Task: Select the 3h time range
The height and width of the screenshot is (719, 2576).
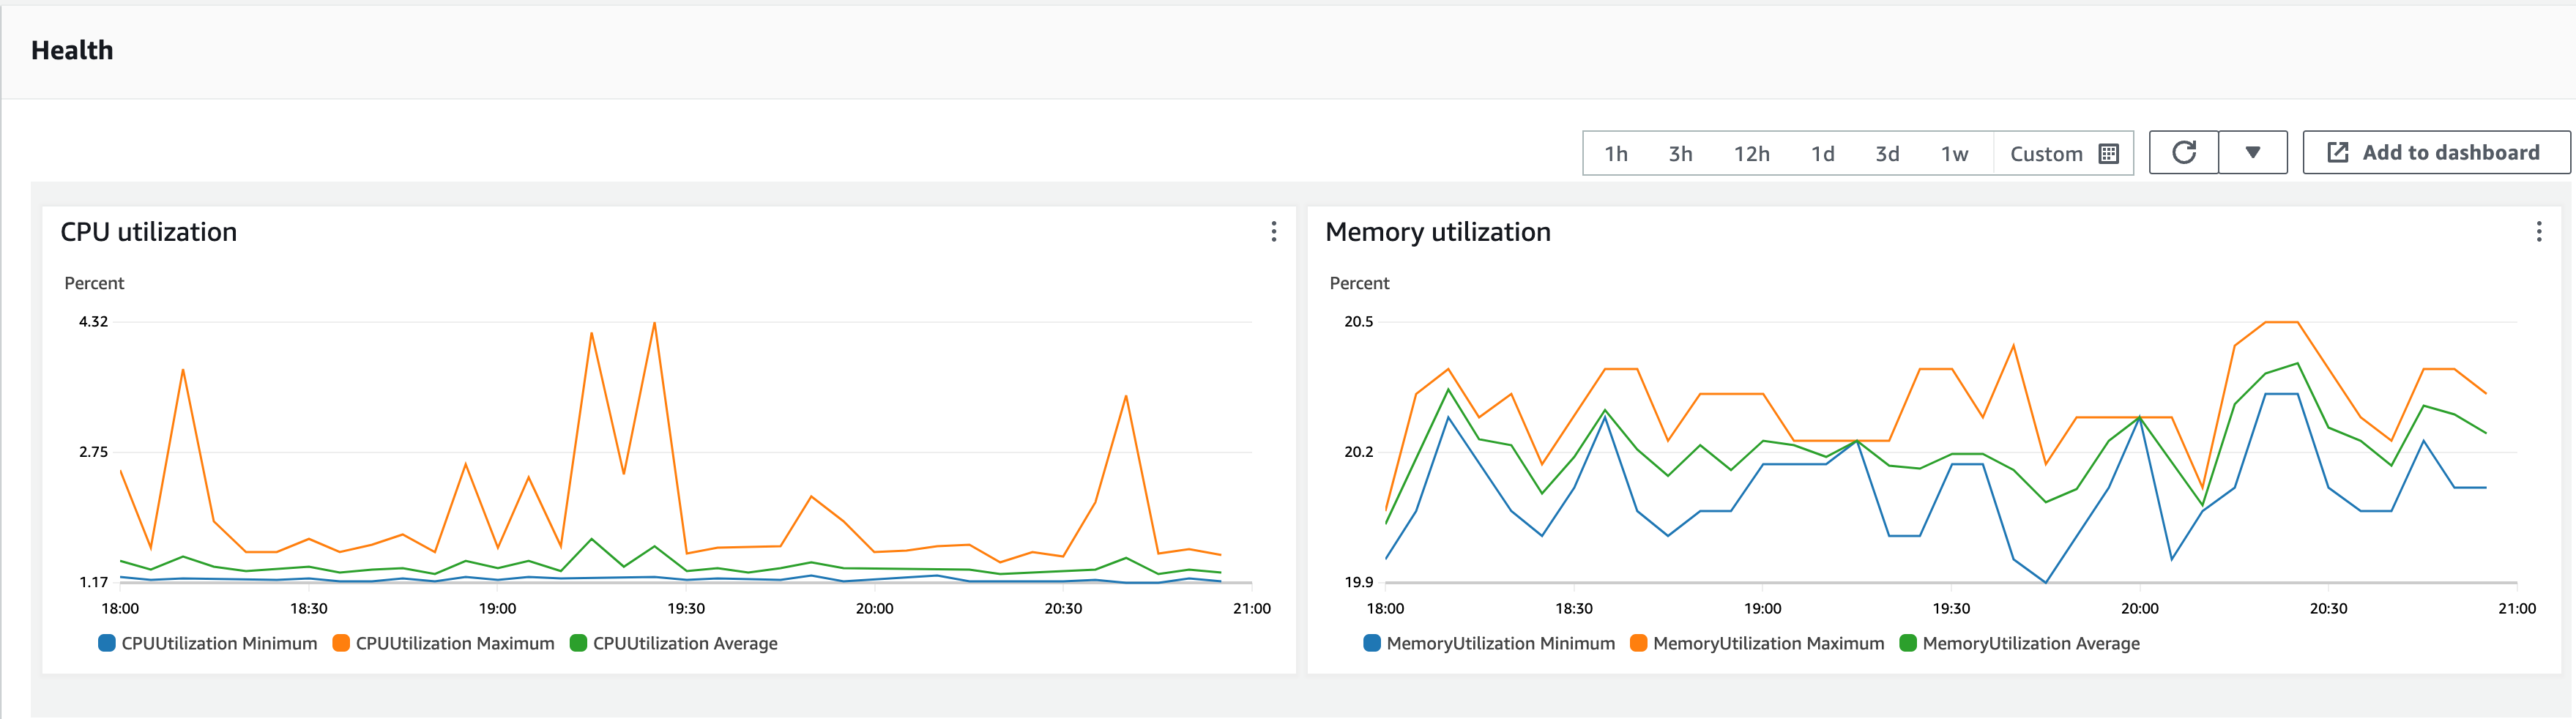Action: pos(1681,153)
